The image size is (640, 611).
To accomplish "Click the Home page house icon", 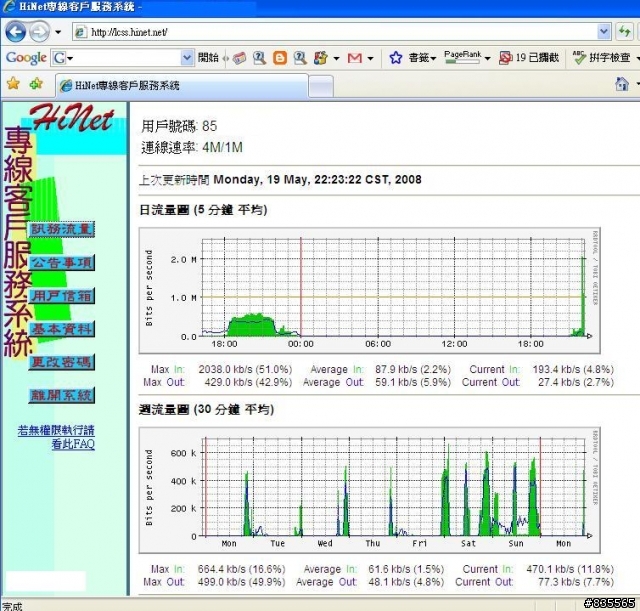I will [x=622, y=84].
